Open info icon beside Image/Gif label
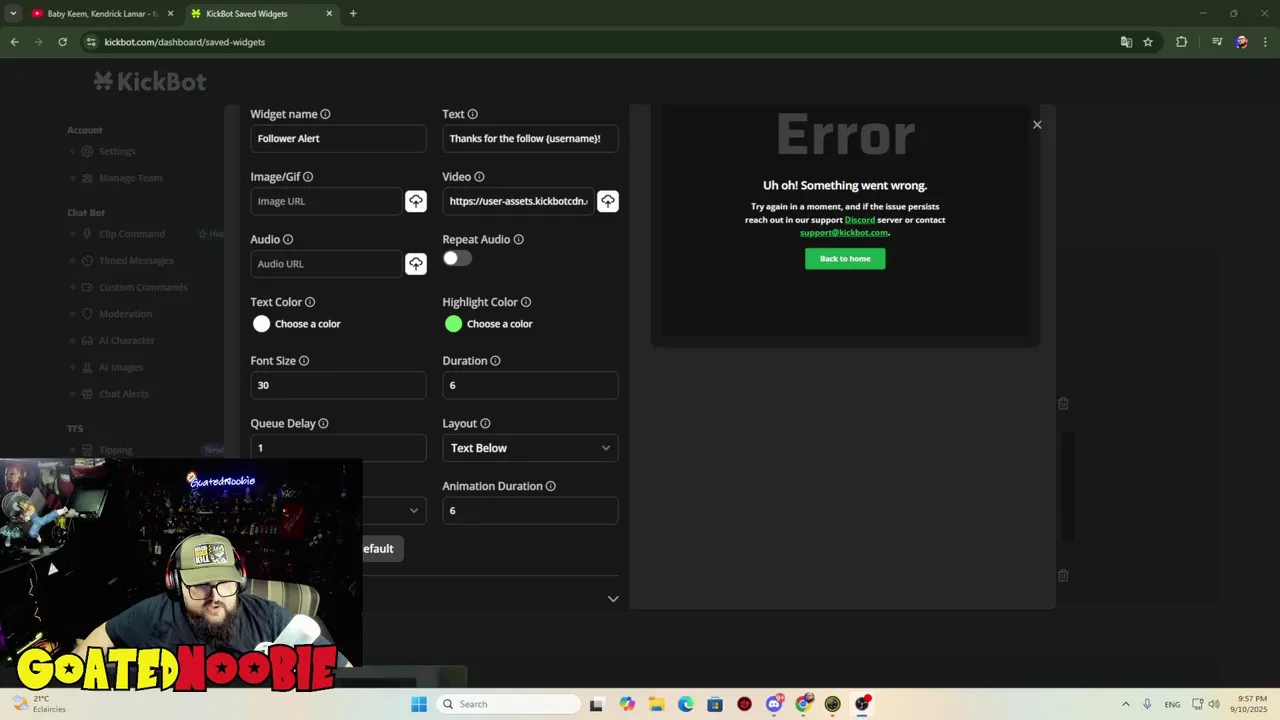The image size is (1280, 720). pos(308,177)
